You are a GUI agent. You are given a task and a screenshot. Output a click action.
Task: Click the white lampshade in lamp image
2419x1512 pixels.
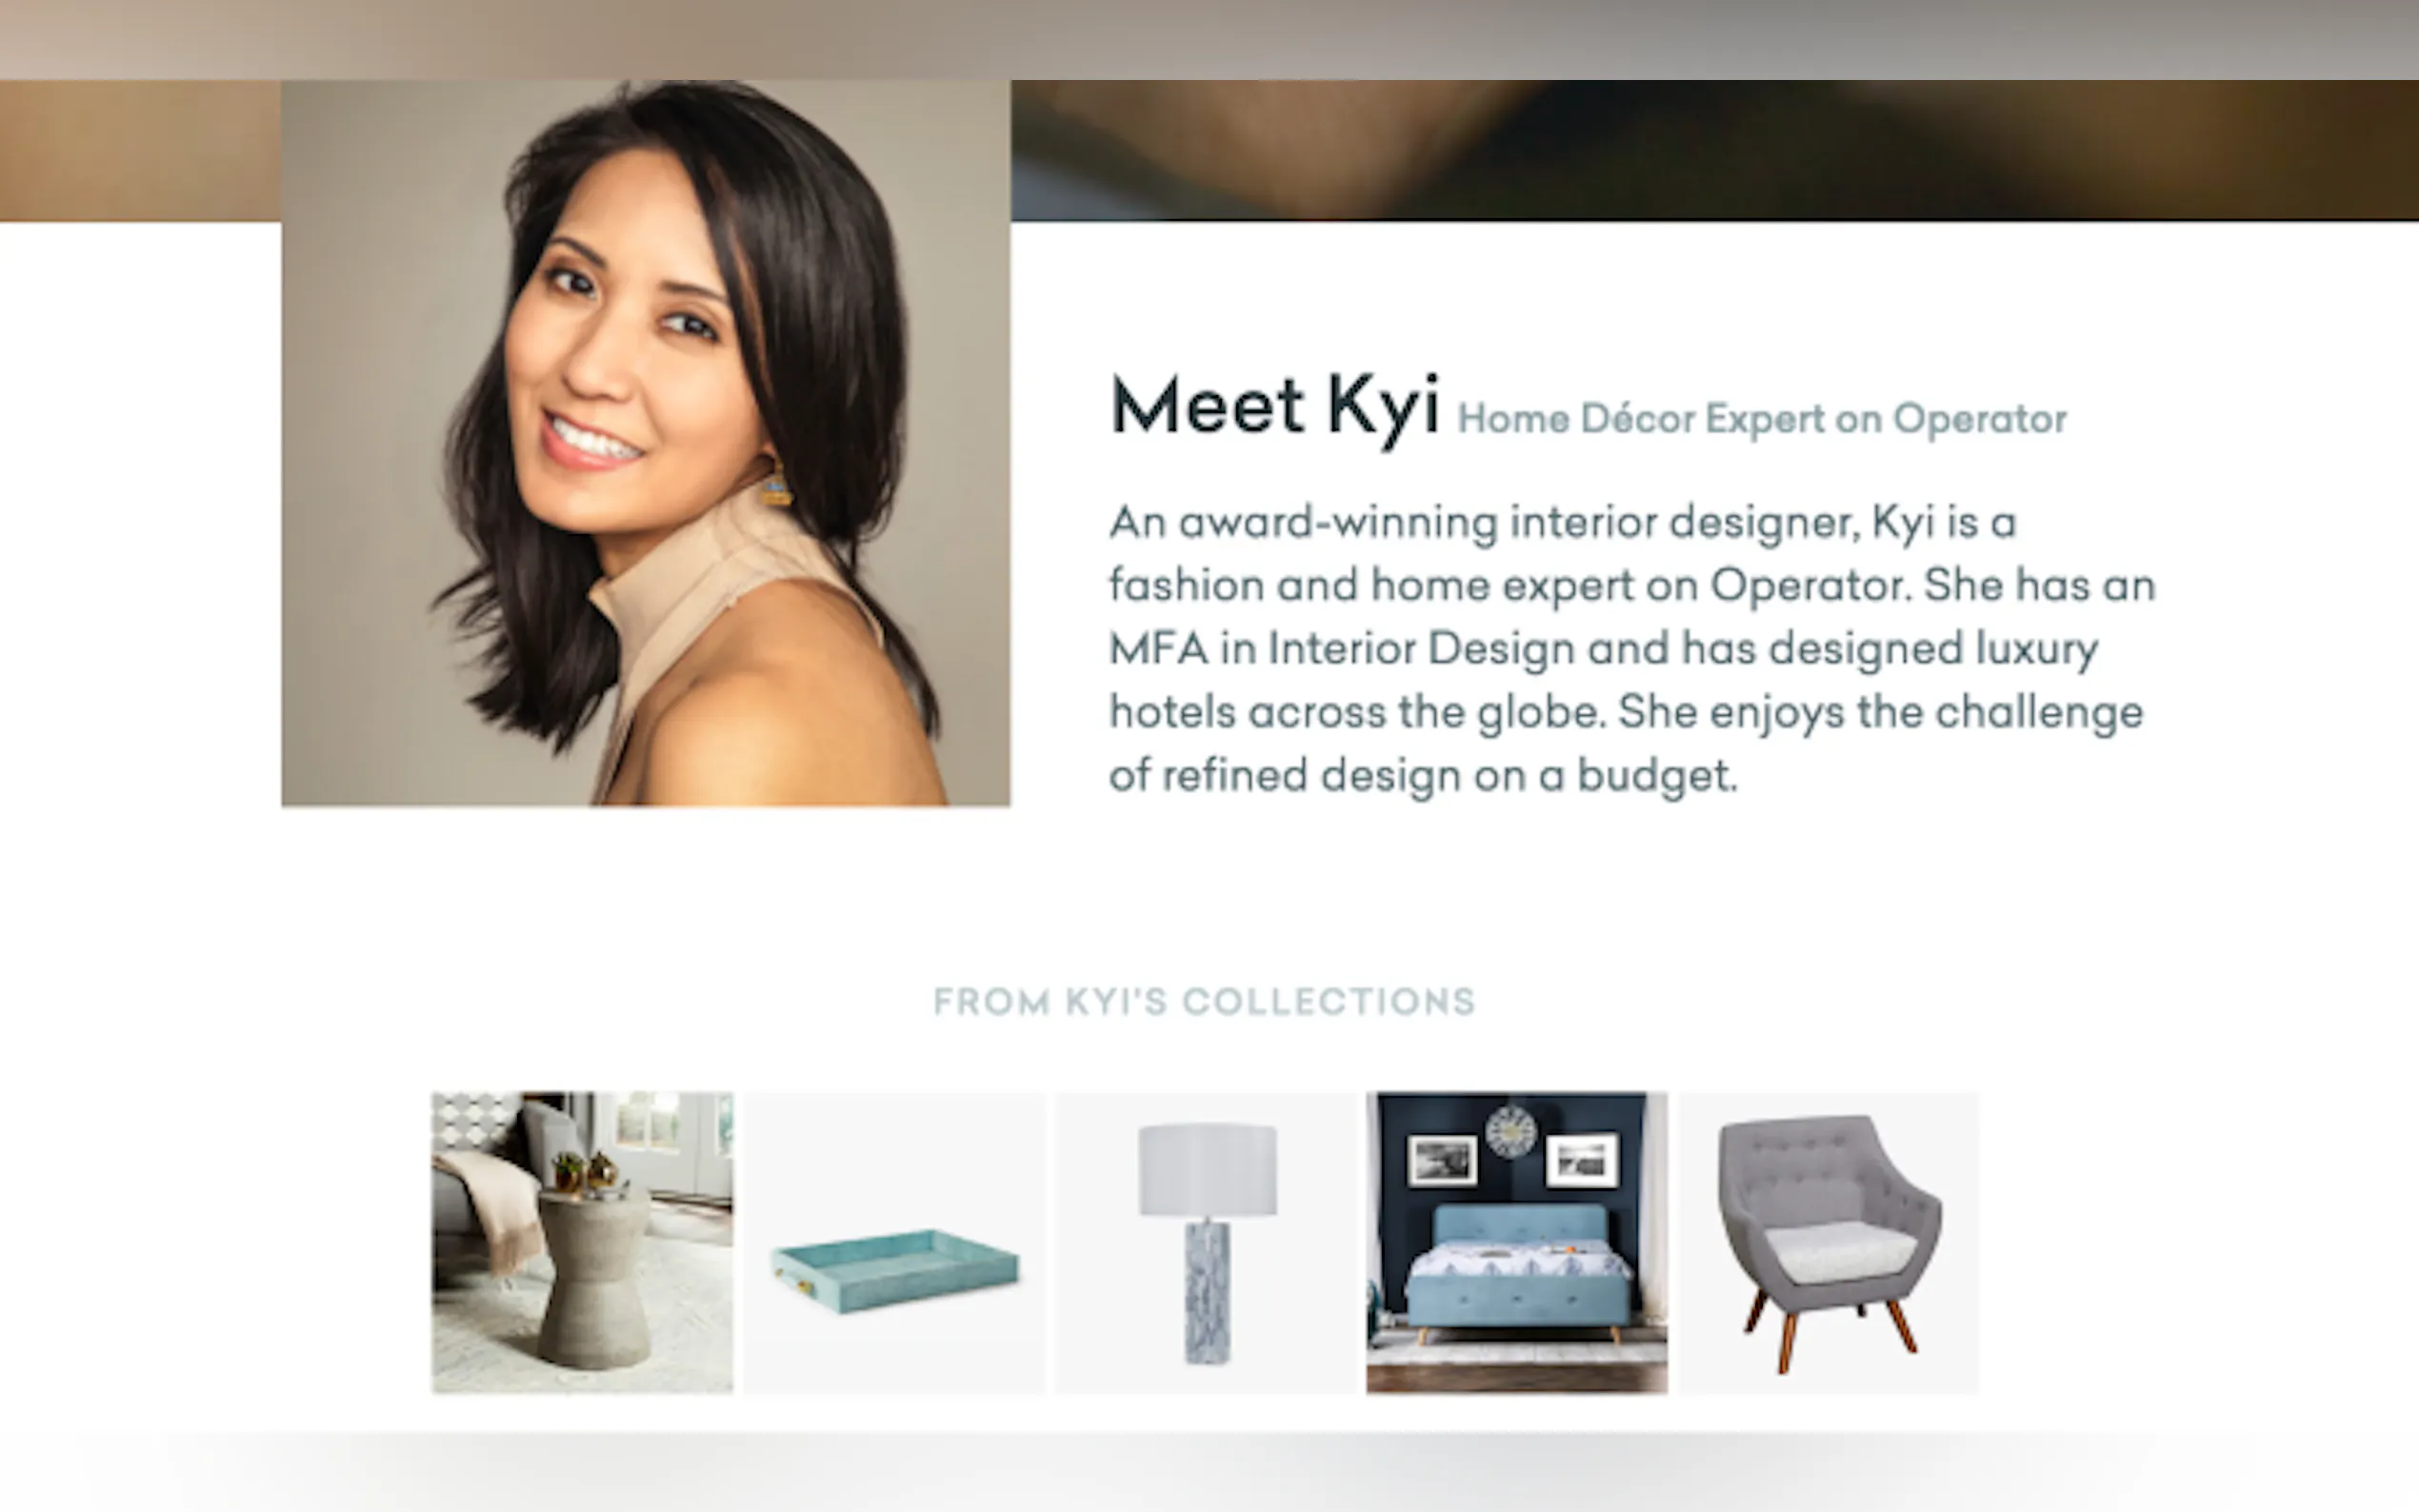coord(1207,1169)
